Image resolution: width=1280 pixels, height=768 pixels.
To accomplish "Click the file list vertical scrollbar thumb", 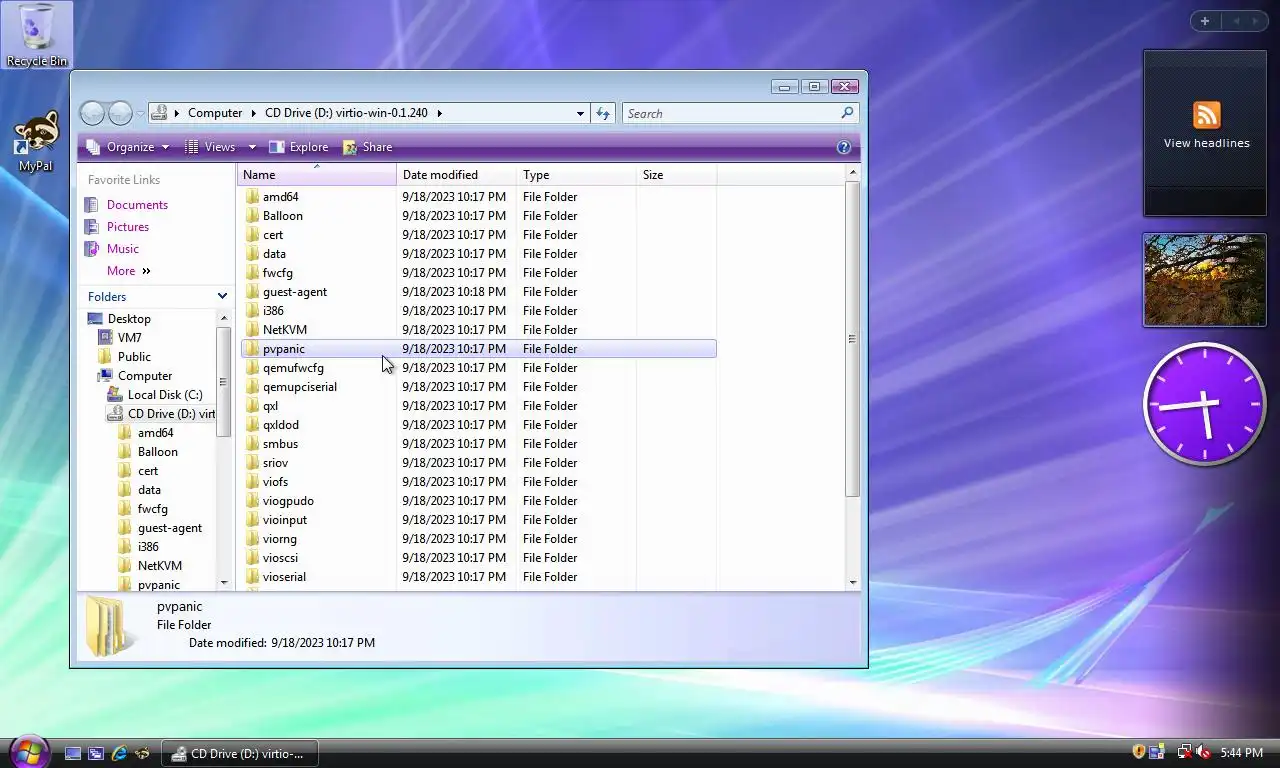I will pyautogui.click(x=853, y=339).
